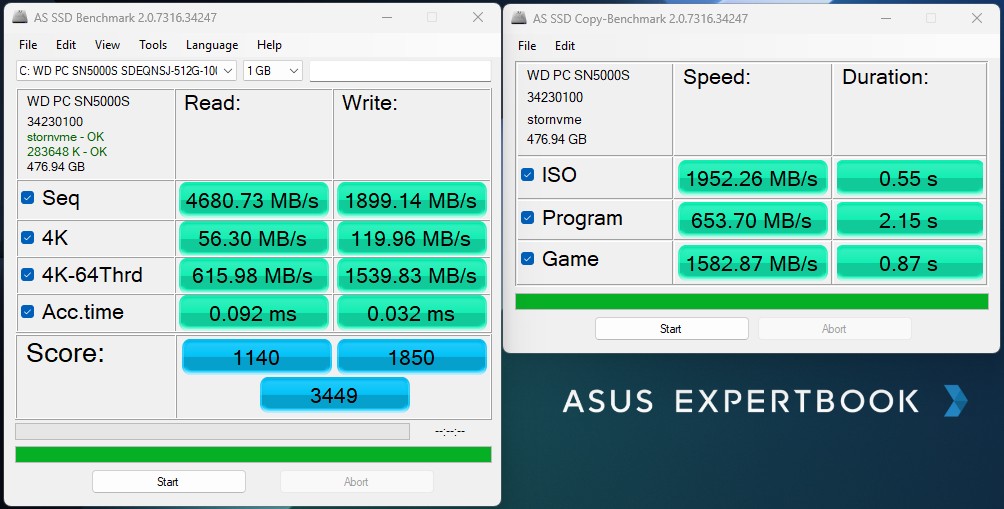The width and height of the screenshot is (1004, 509).
Task: Open Edit menu in Copy-Benchmark window
Action: tap(565, 45)
